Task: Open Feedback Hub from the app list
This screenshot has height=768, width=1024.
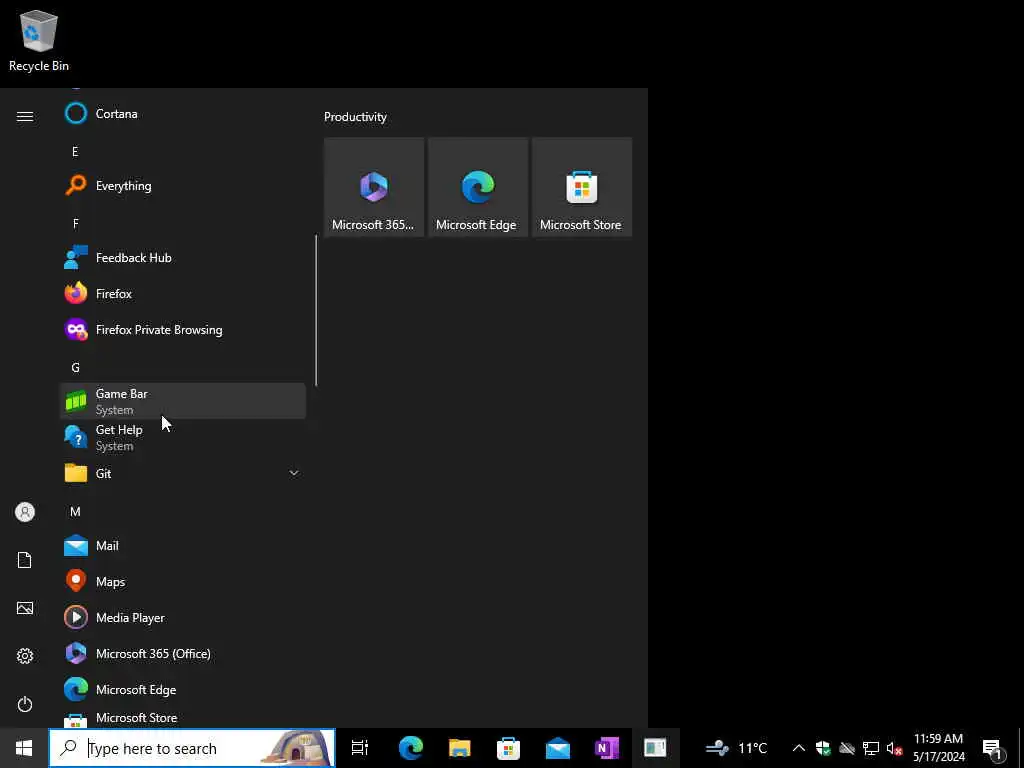Action: click(183, 257)
